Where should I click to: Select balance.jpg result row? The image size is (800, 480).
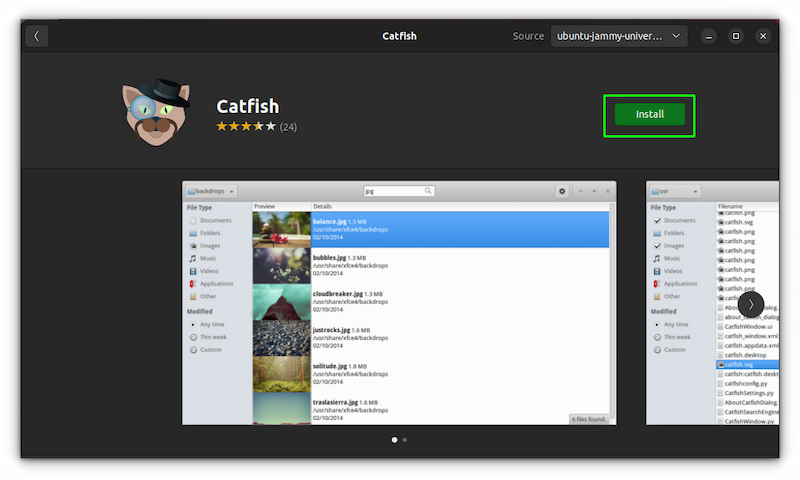click(x=431, y=230)
